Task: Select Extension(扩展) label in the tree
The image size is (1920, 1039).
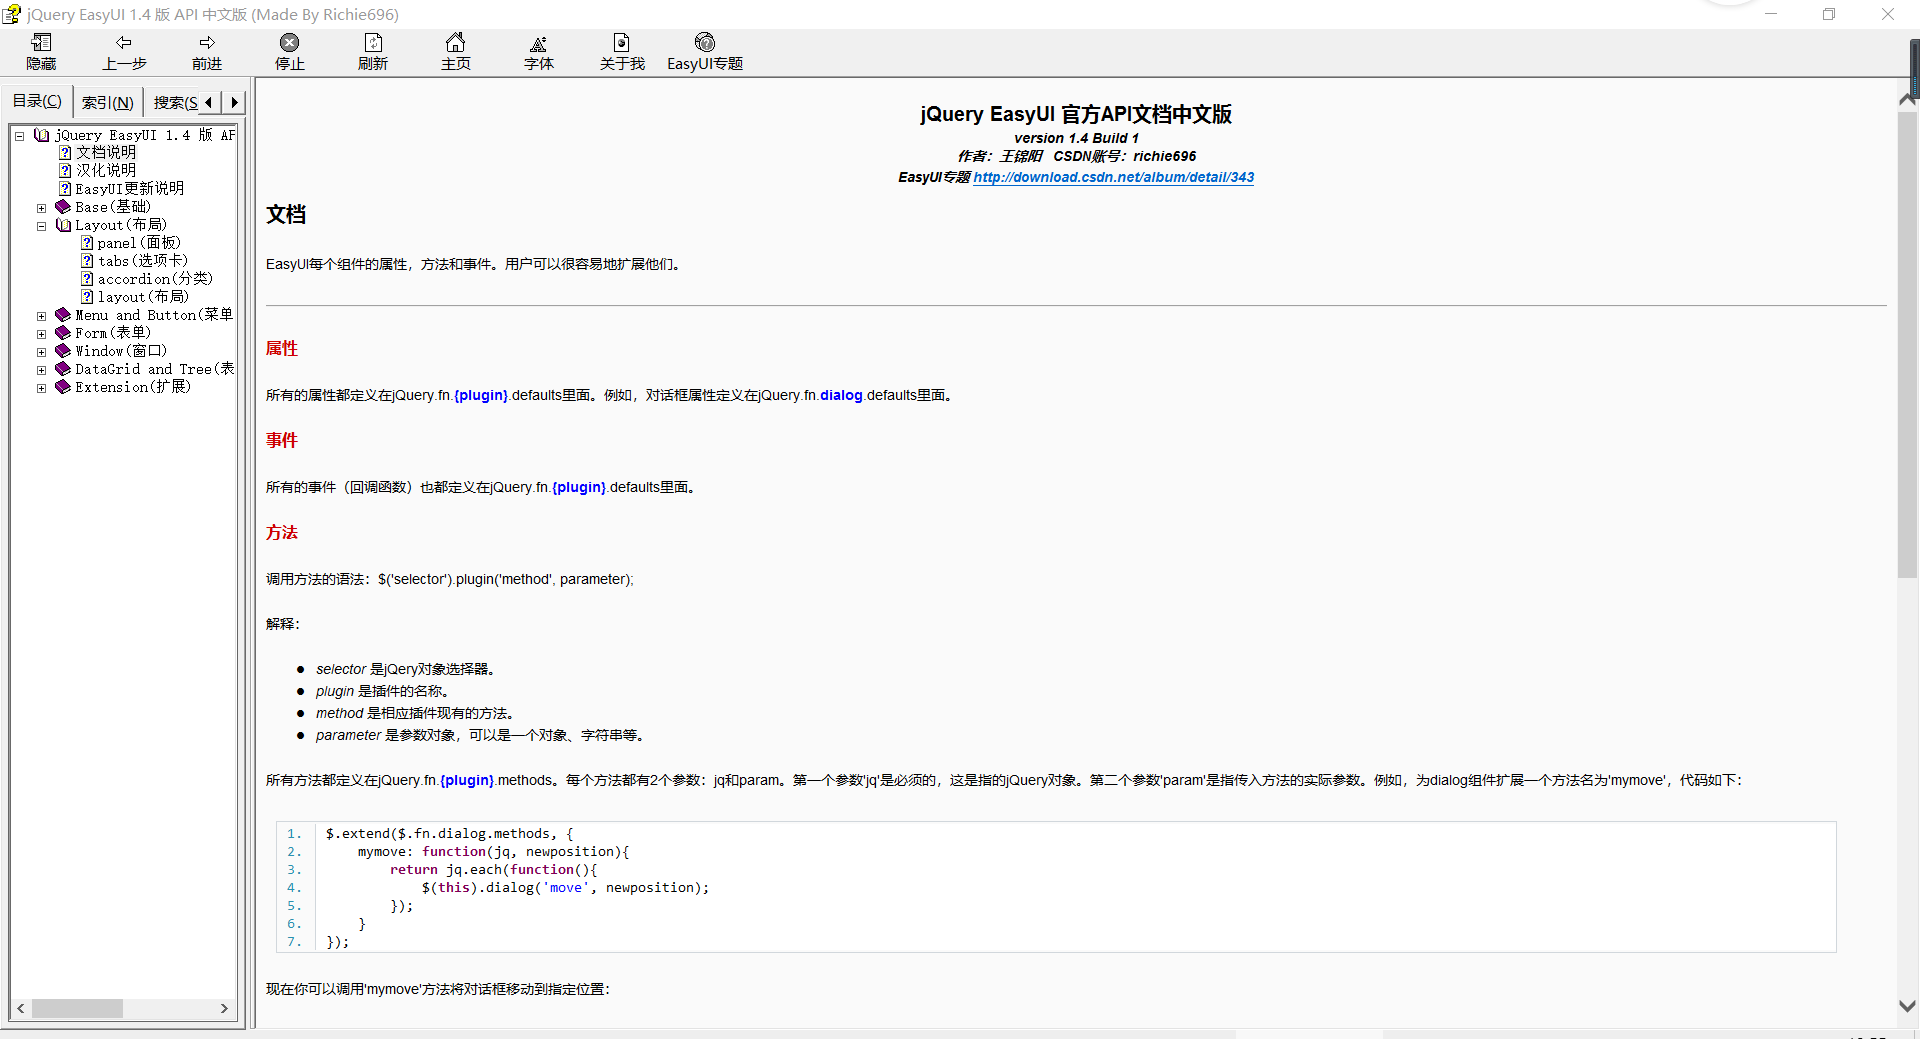Action: 133,387
